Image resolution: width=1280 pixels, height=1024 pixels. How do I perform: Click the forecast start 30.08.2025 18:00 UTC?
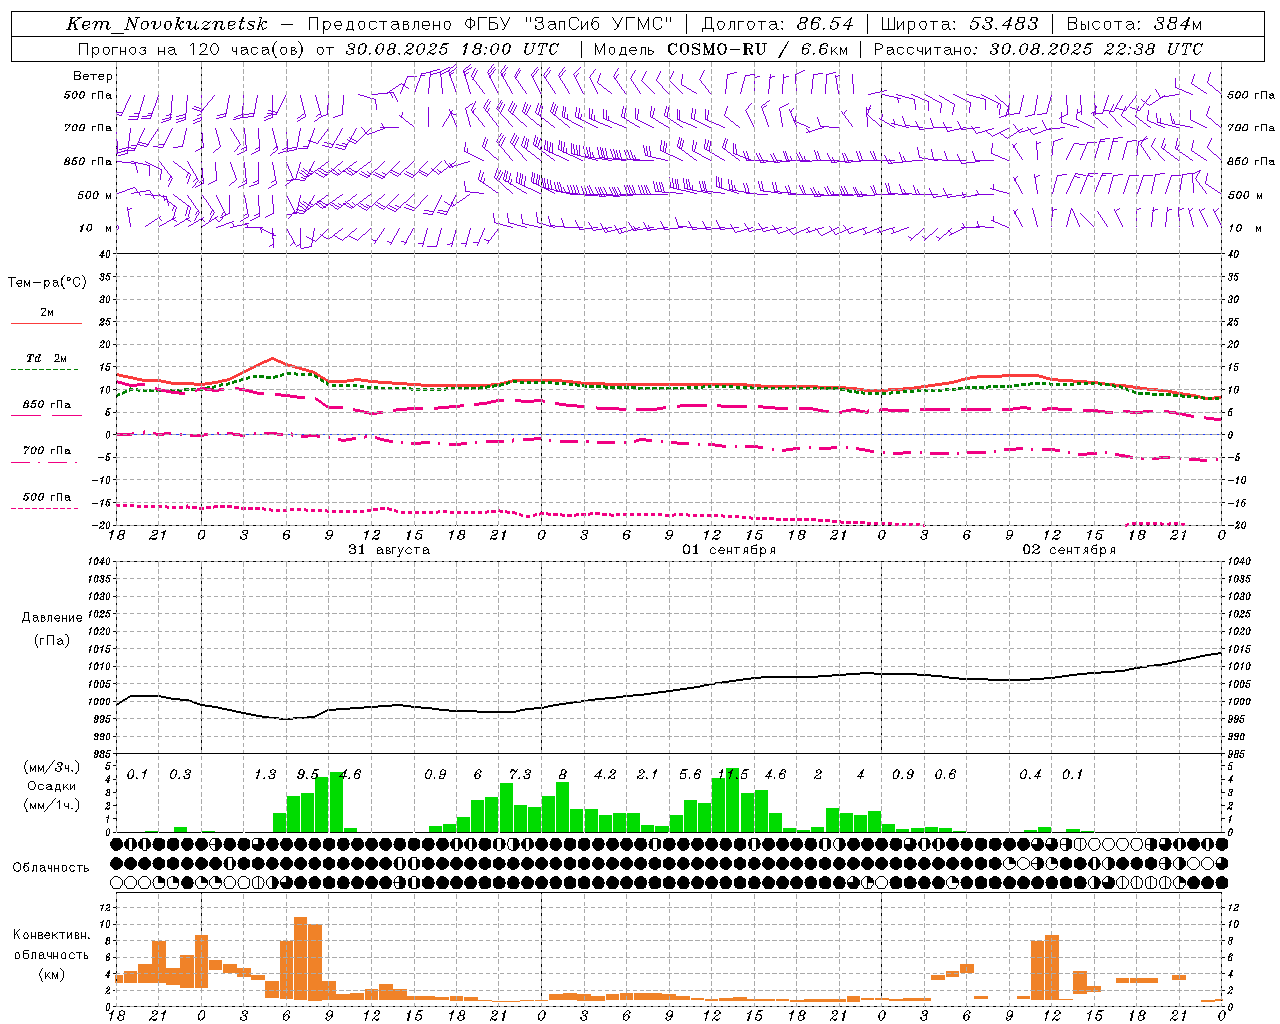coord(451,49)
